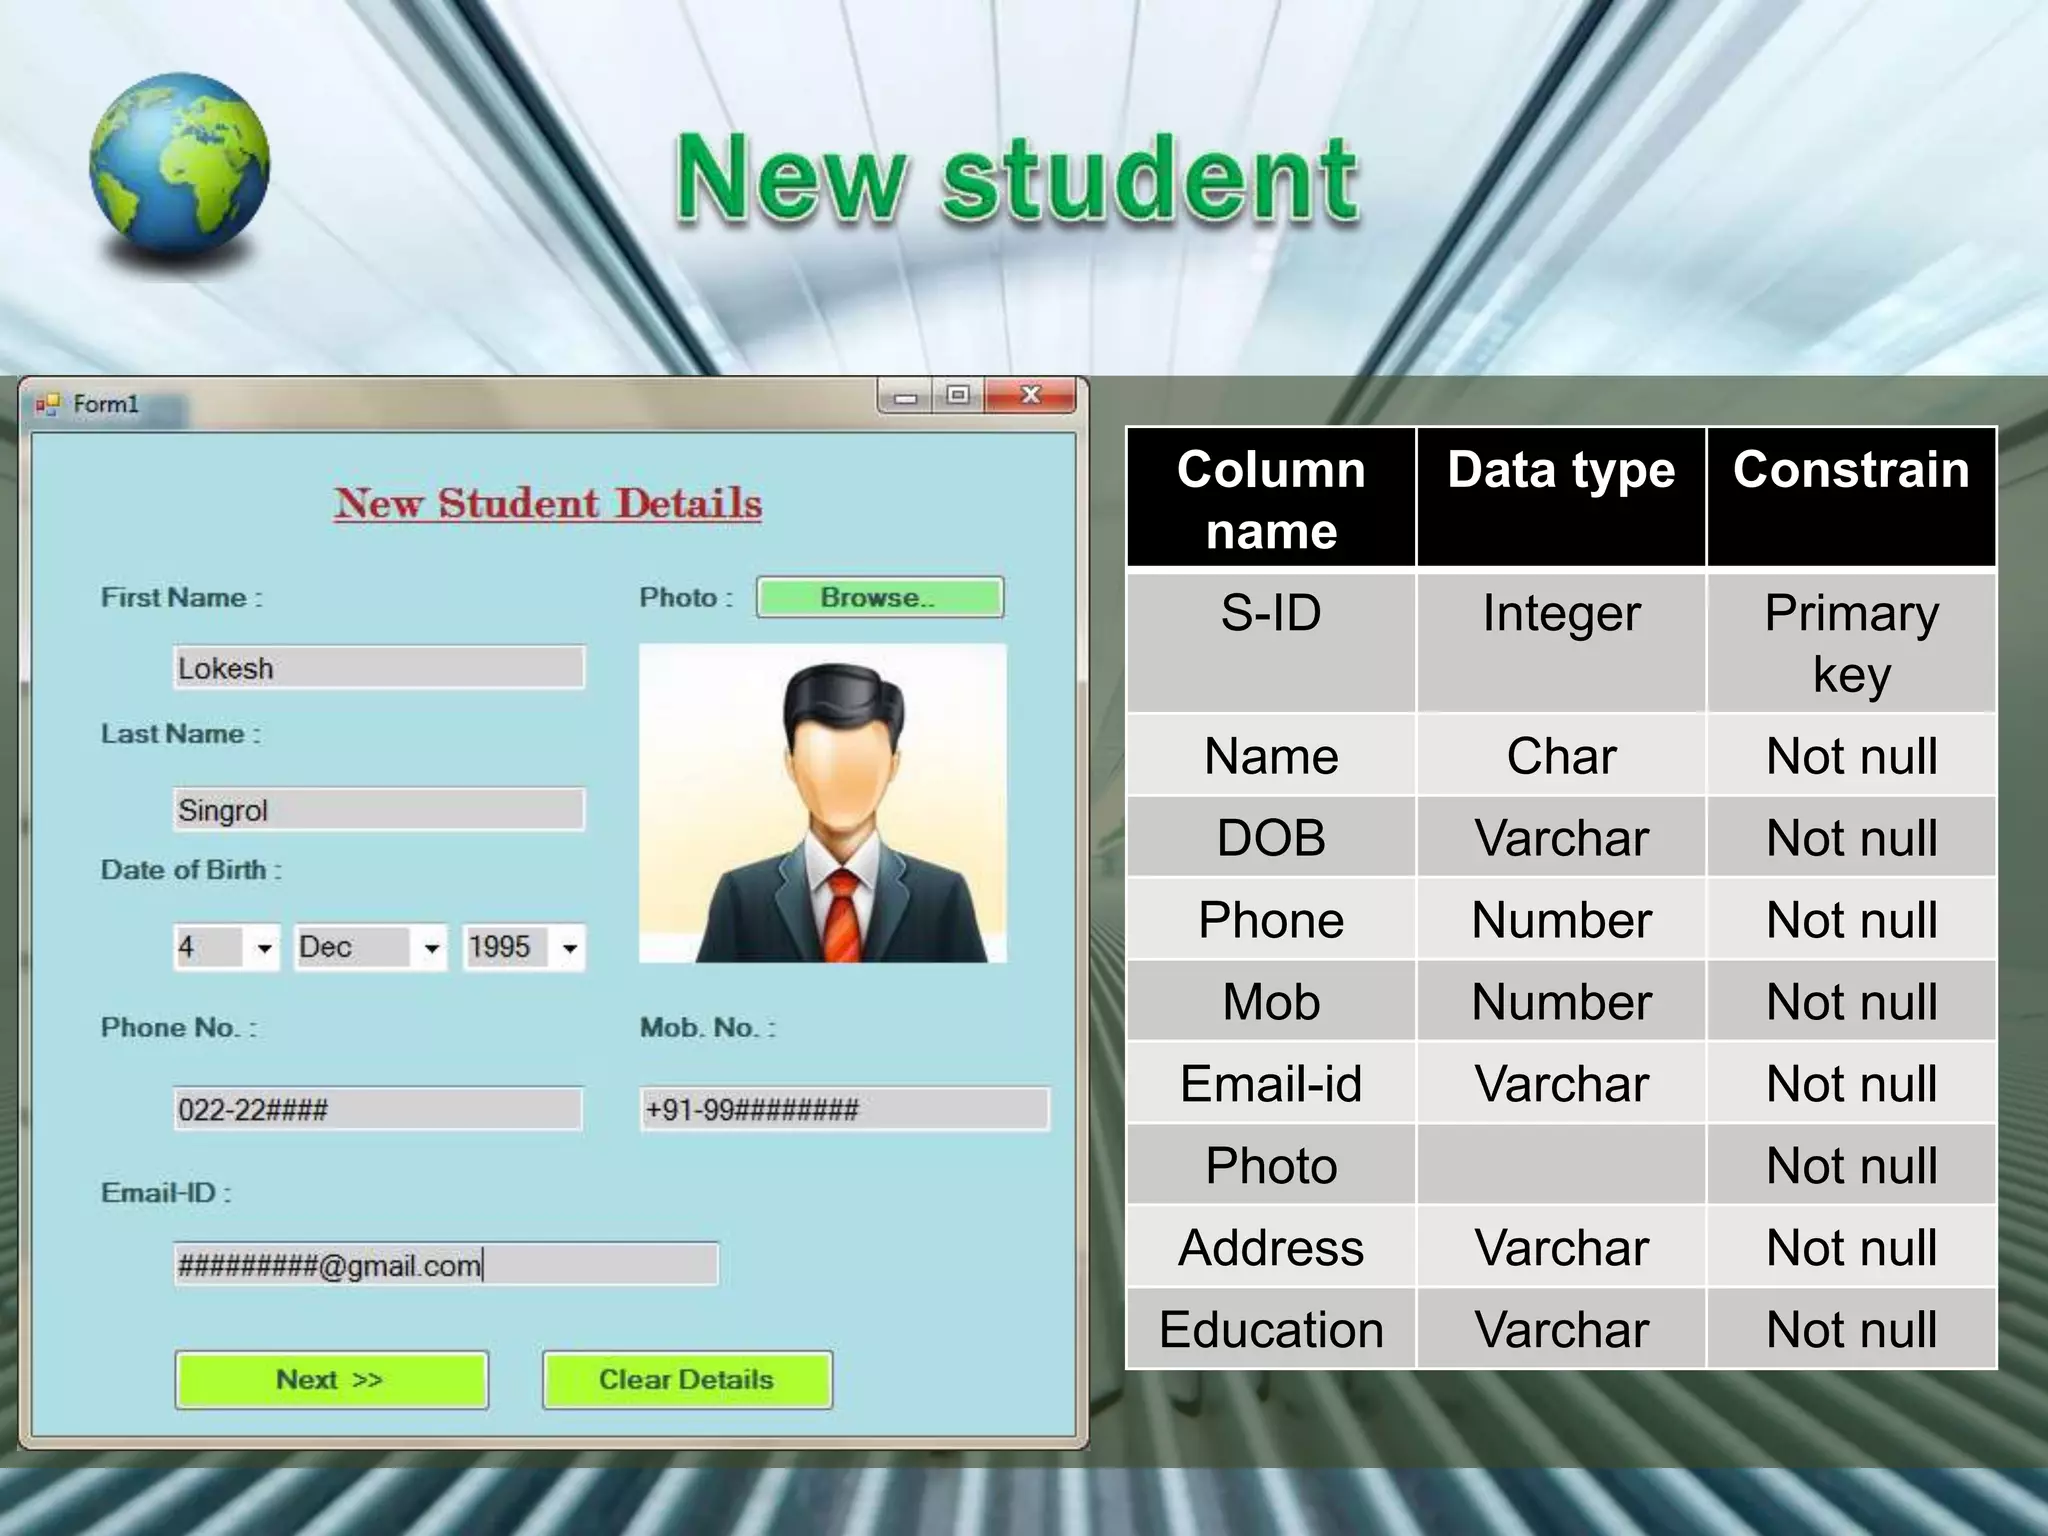Click the Email-ID input field
Image resolution: width=2048 pixels, height=1536 pixels.
tap(446, 1265)
